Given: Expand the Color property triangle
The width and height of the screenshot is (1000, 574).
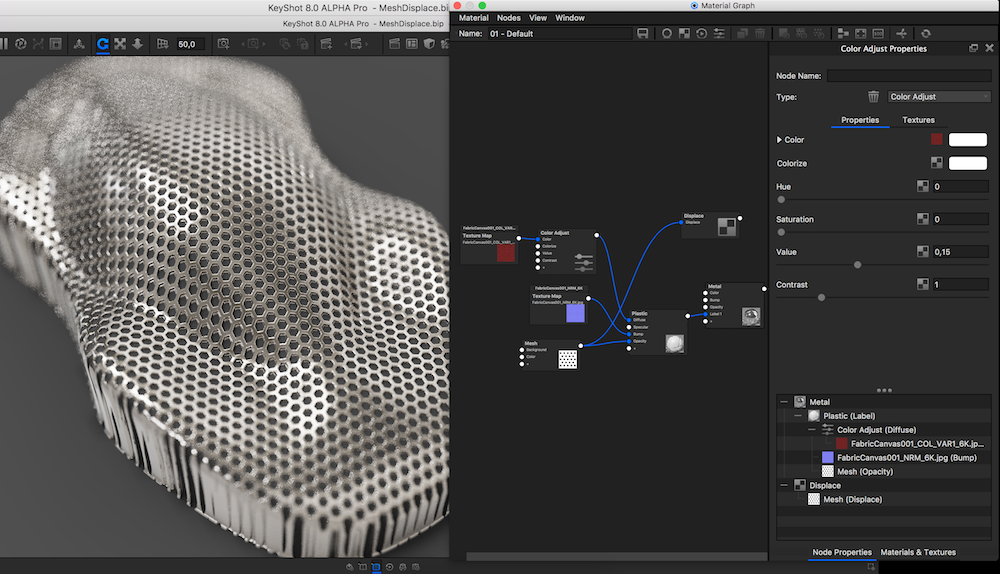Looking at the screenshot, I should tap(779, 140).
